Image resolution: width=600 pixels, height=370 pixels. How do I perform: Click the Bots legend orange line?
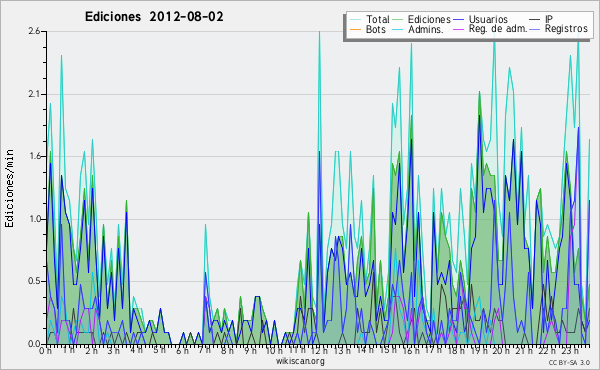pyautogui.click(x=355, y=29)
